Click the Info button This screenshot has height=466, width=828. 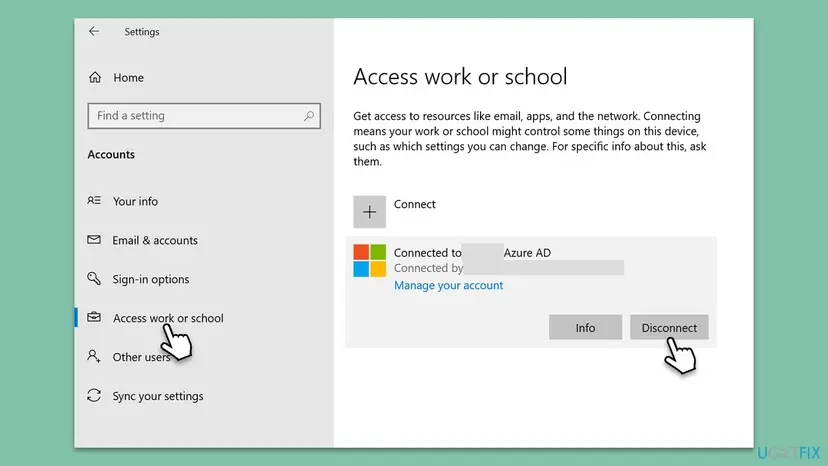[x=585, y=328]
